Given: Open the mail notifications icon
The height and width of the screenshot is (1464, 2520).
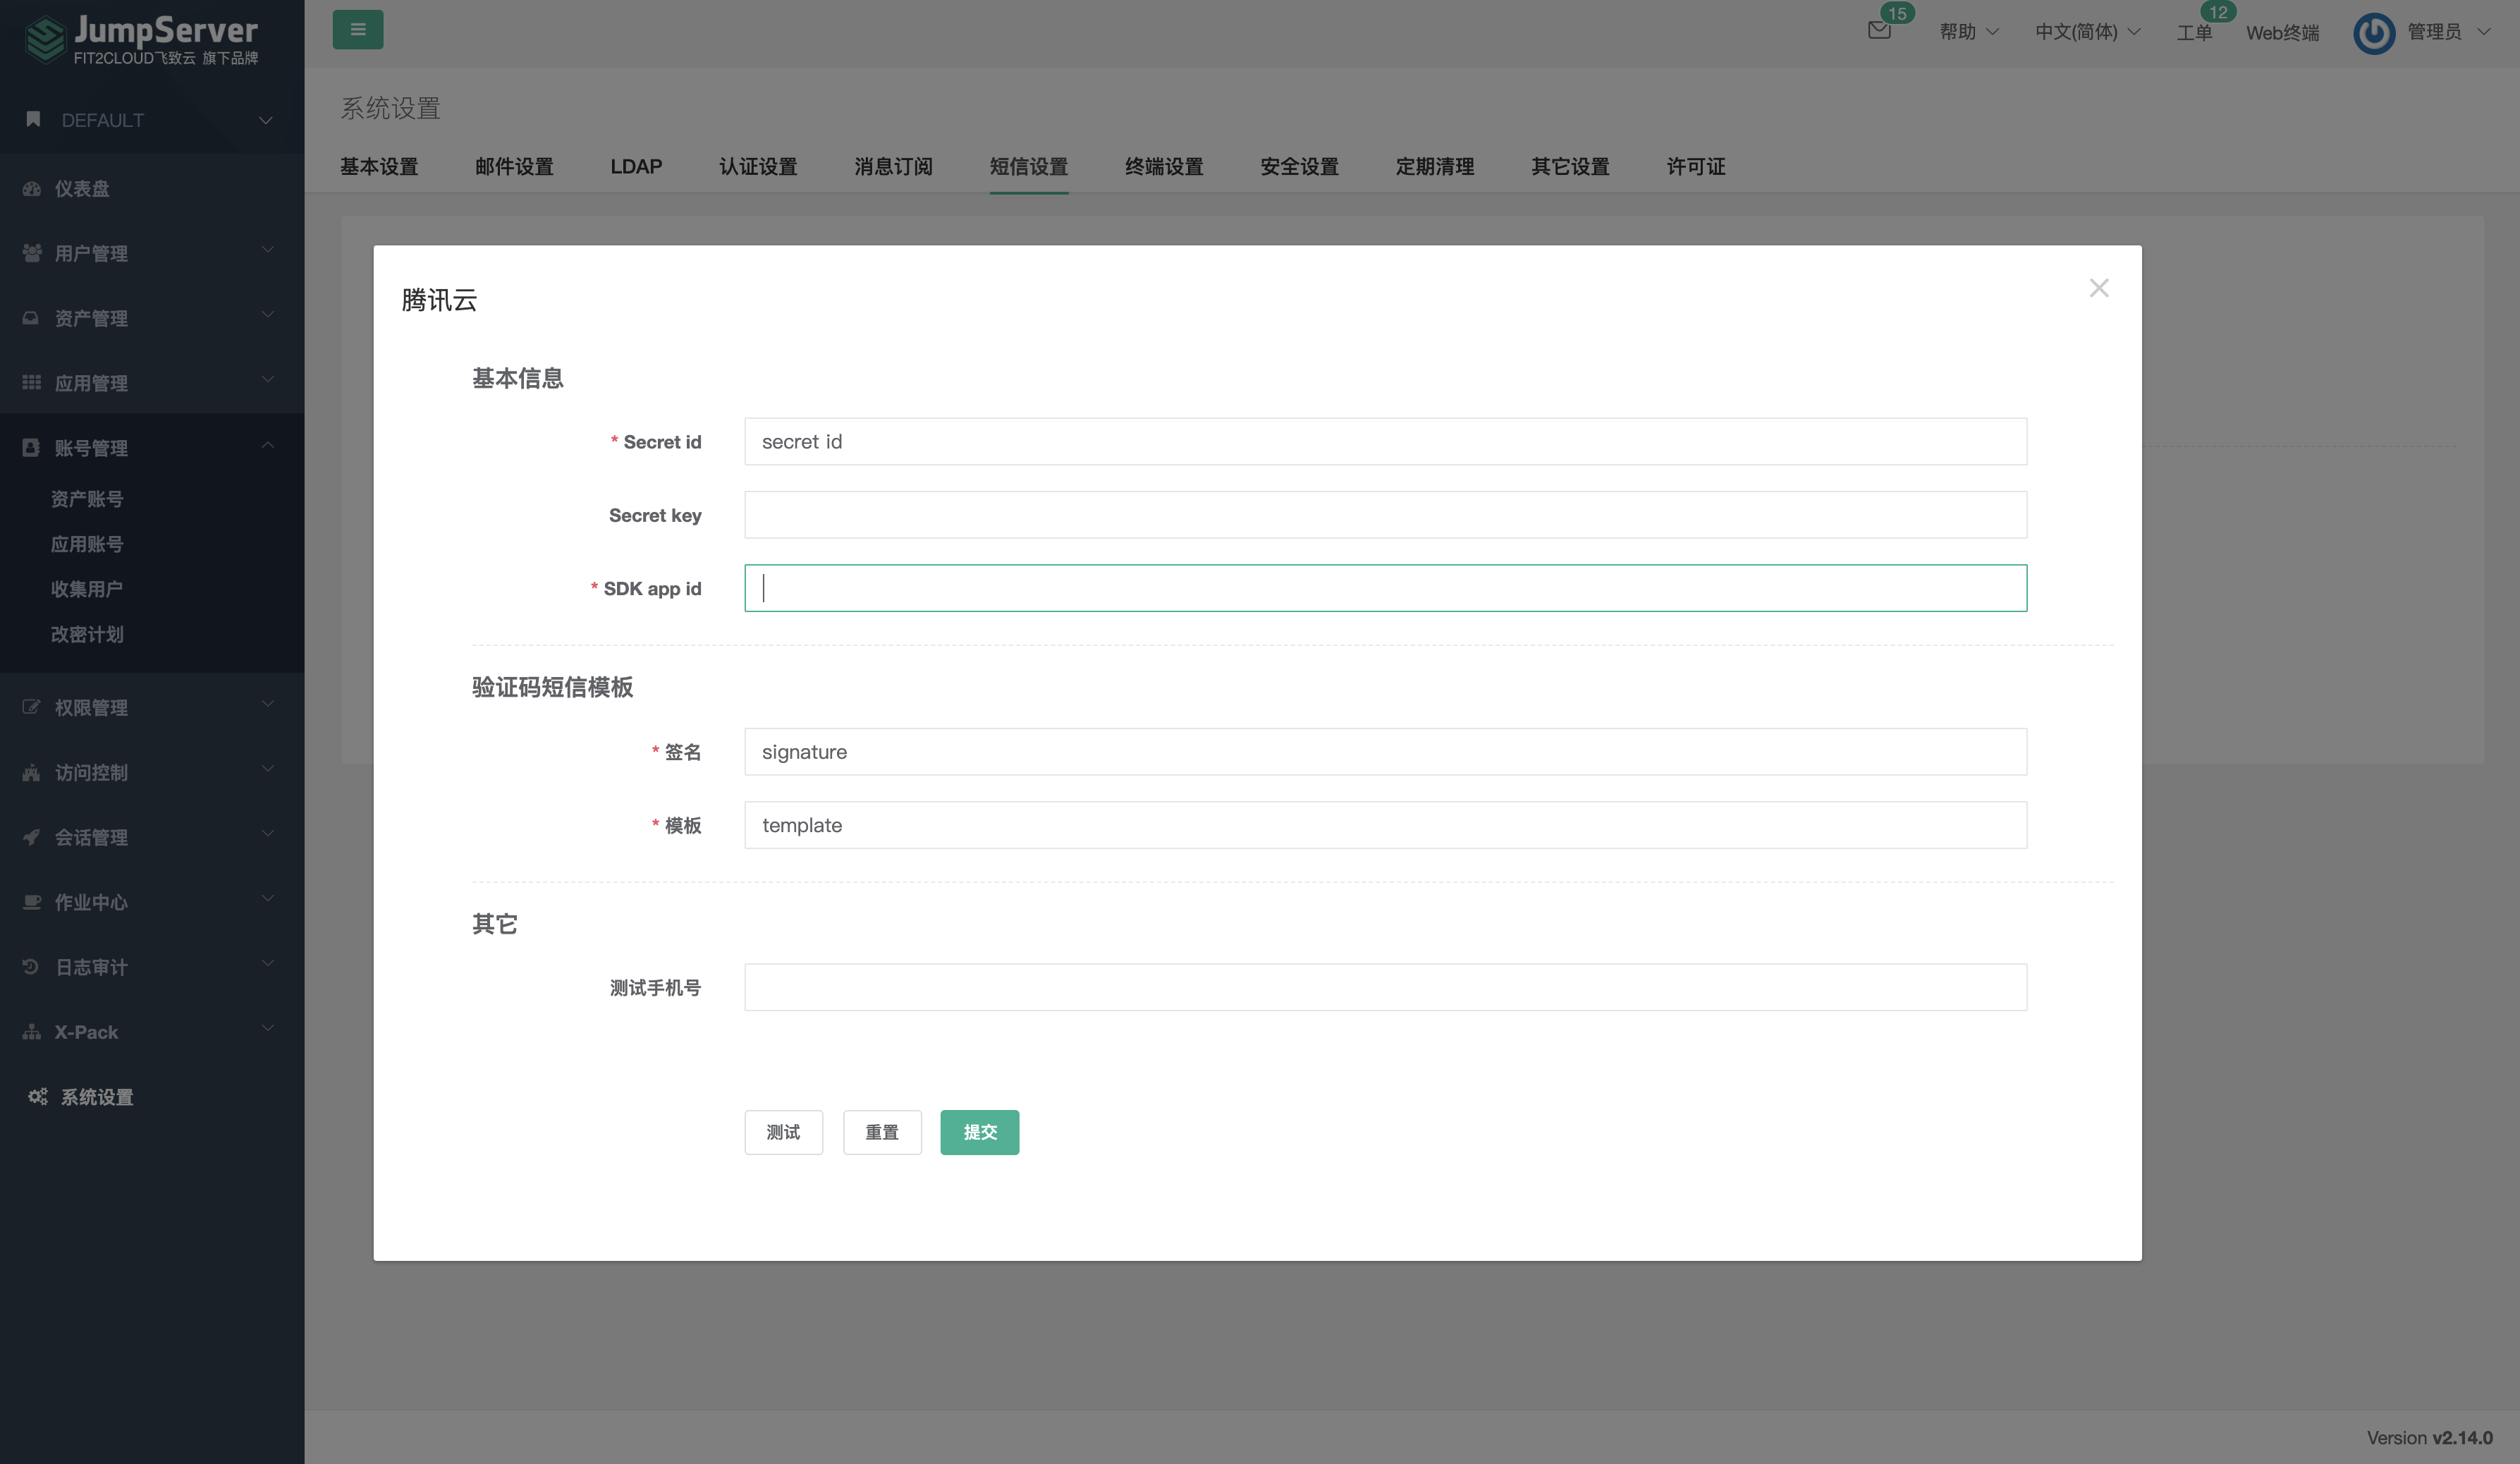Looking at the screenshot, I should (1879, 30).
